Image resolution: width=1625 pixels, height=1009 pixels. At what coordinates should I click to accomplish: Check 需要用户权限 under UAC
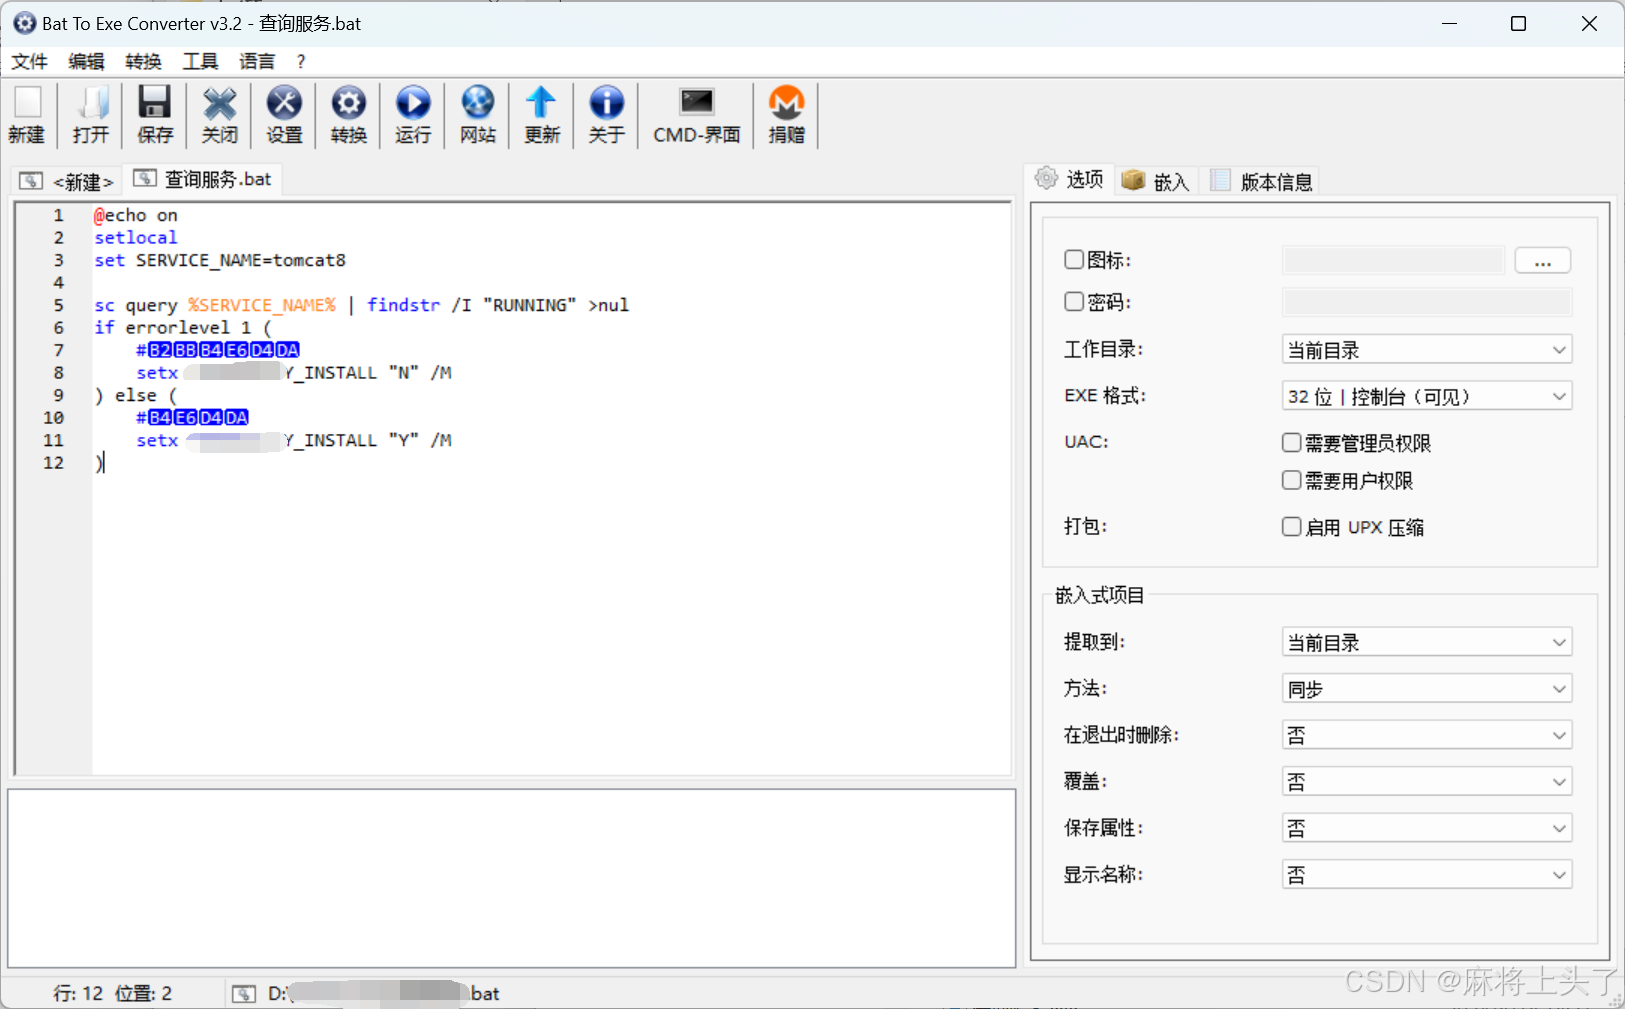(x=1292, y=481)
